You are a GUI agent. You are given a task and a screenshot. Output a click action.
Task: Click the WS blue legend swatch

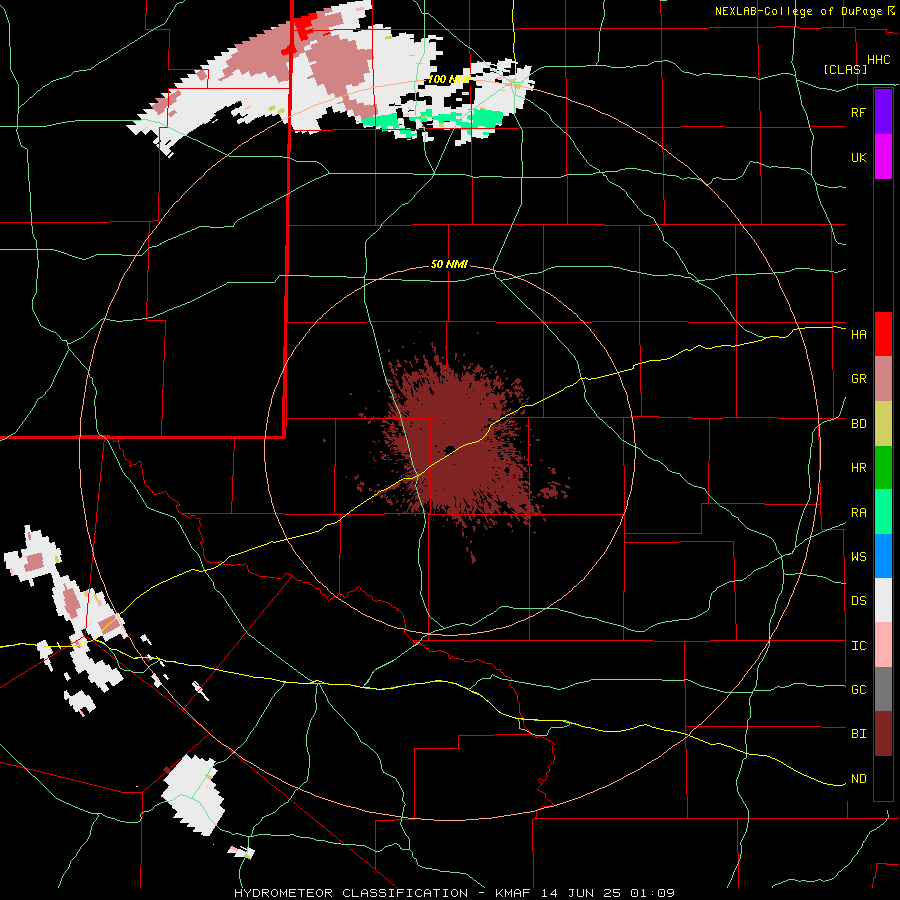coord(883,556)
